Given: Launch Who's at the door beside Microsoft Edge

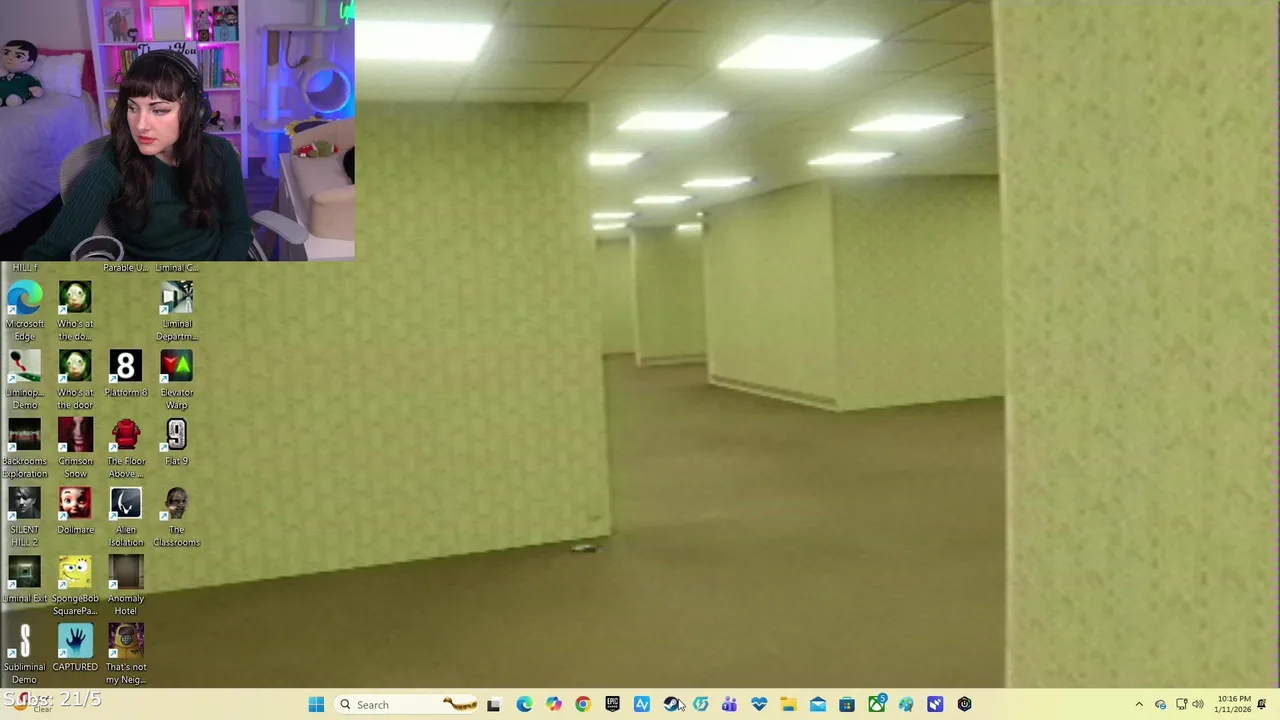Looking at the screenshot, I should coord(75,311).
